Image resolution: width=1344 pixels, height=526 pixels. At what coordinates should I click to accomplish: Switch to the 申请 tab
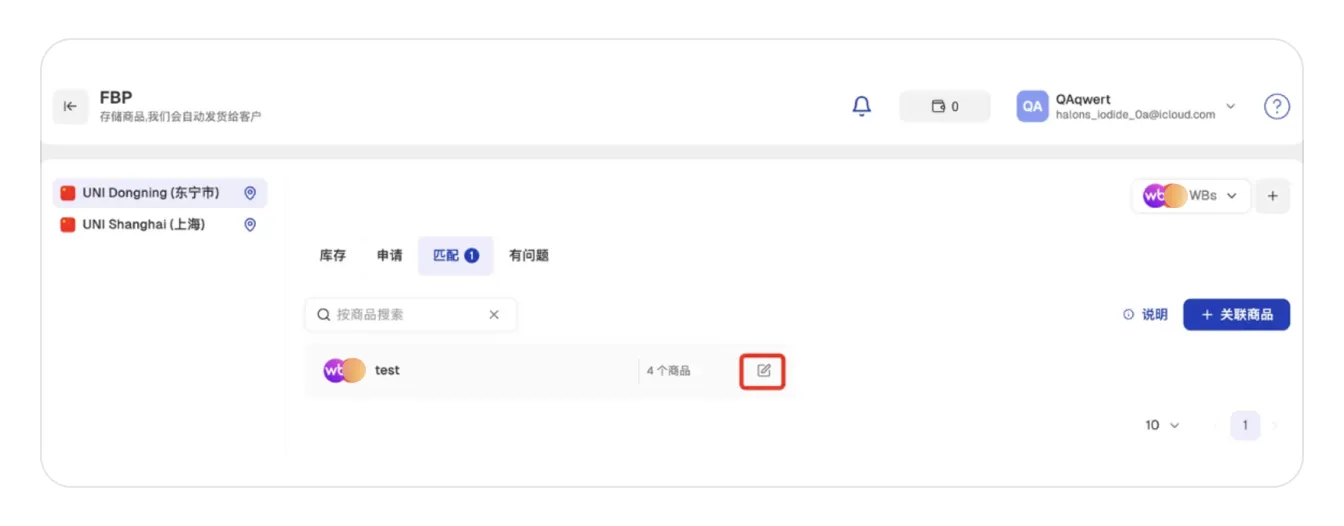390,256
